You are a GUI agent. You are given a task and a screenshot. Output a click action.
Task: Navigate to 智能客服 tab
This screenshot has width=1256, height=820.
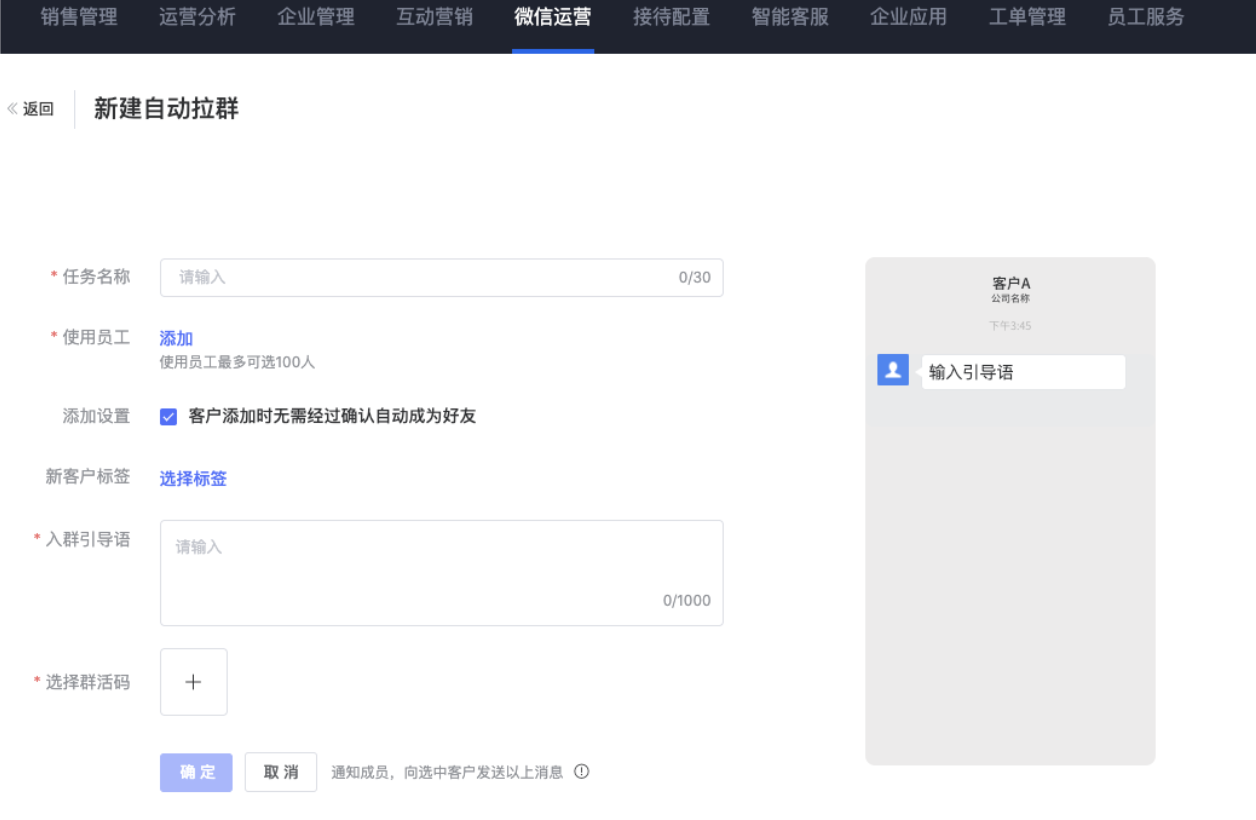click(790, 17)
